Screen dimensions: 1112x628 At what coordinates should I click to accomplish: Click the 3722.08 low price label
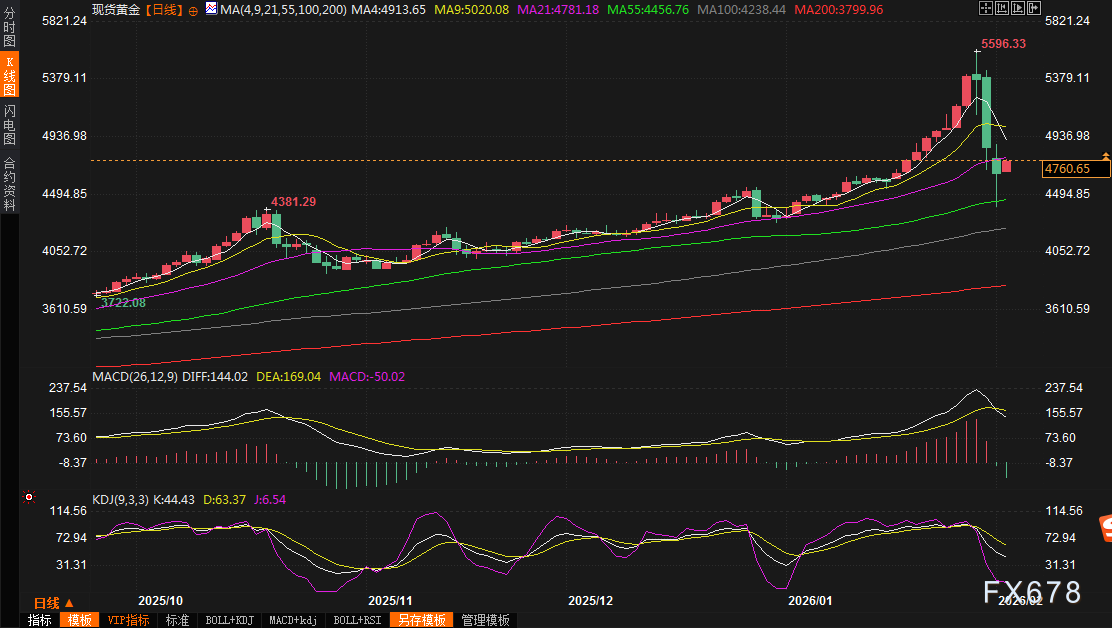click(x=123, y=303)
